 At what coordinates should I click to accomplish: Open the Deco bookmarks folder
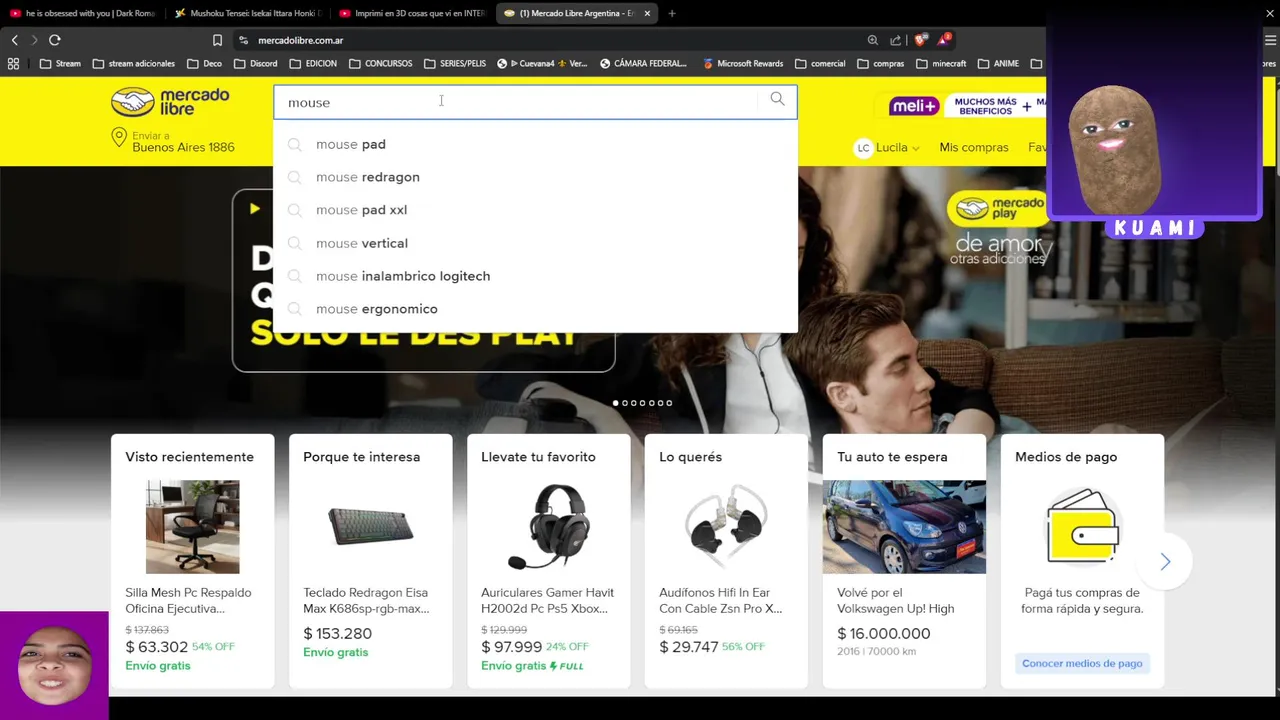204,63
